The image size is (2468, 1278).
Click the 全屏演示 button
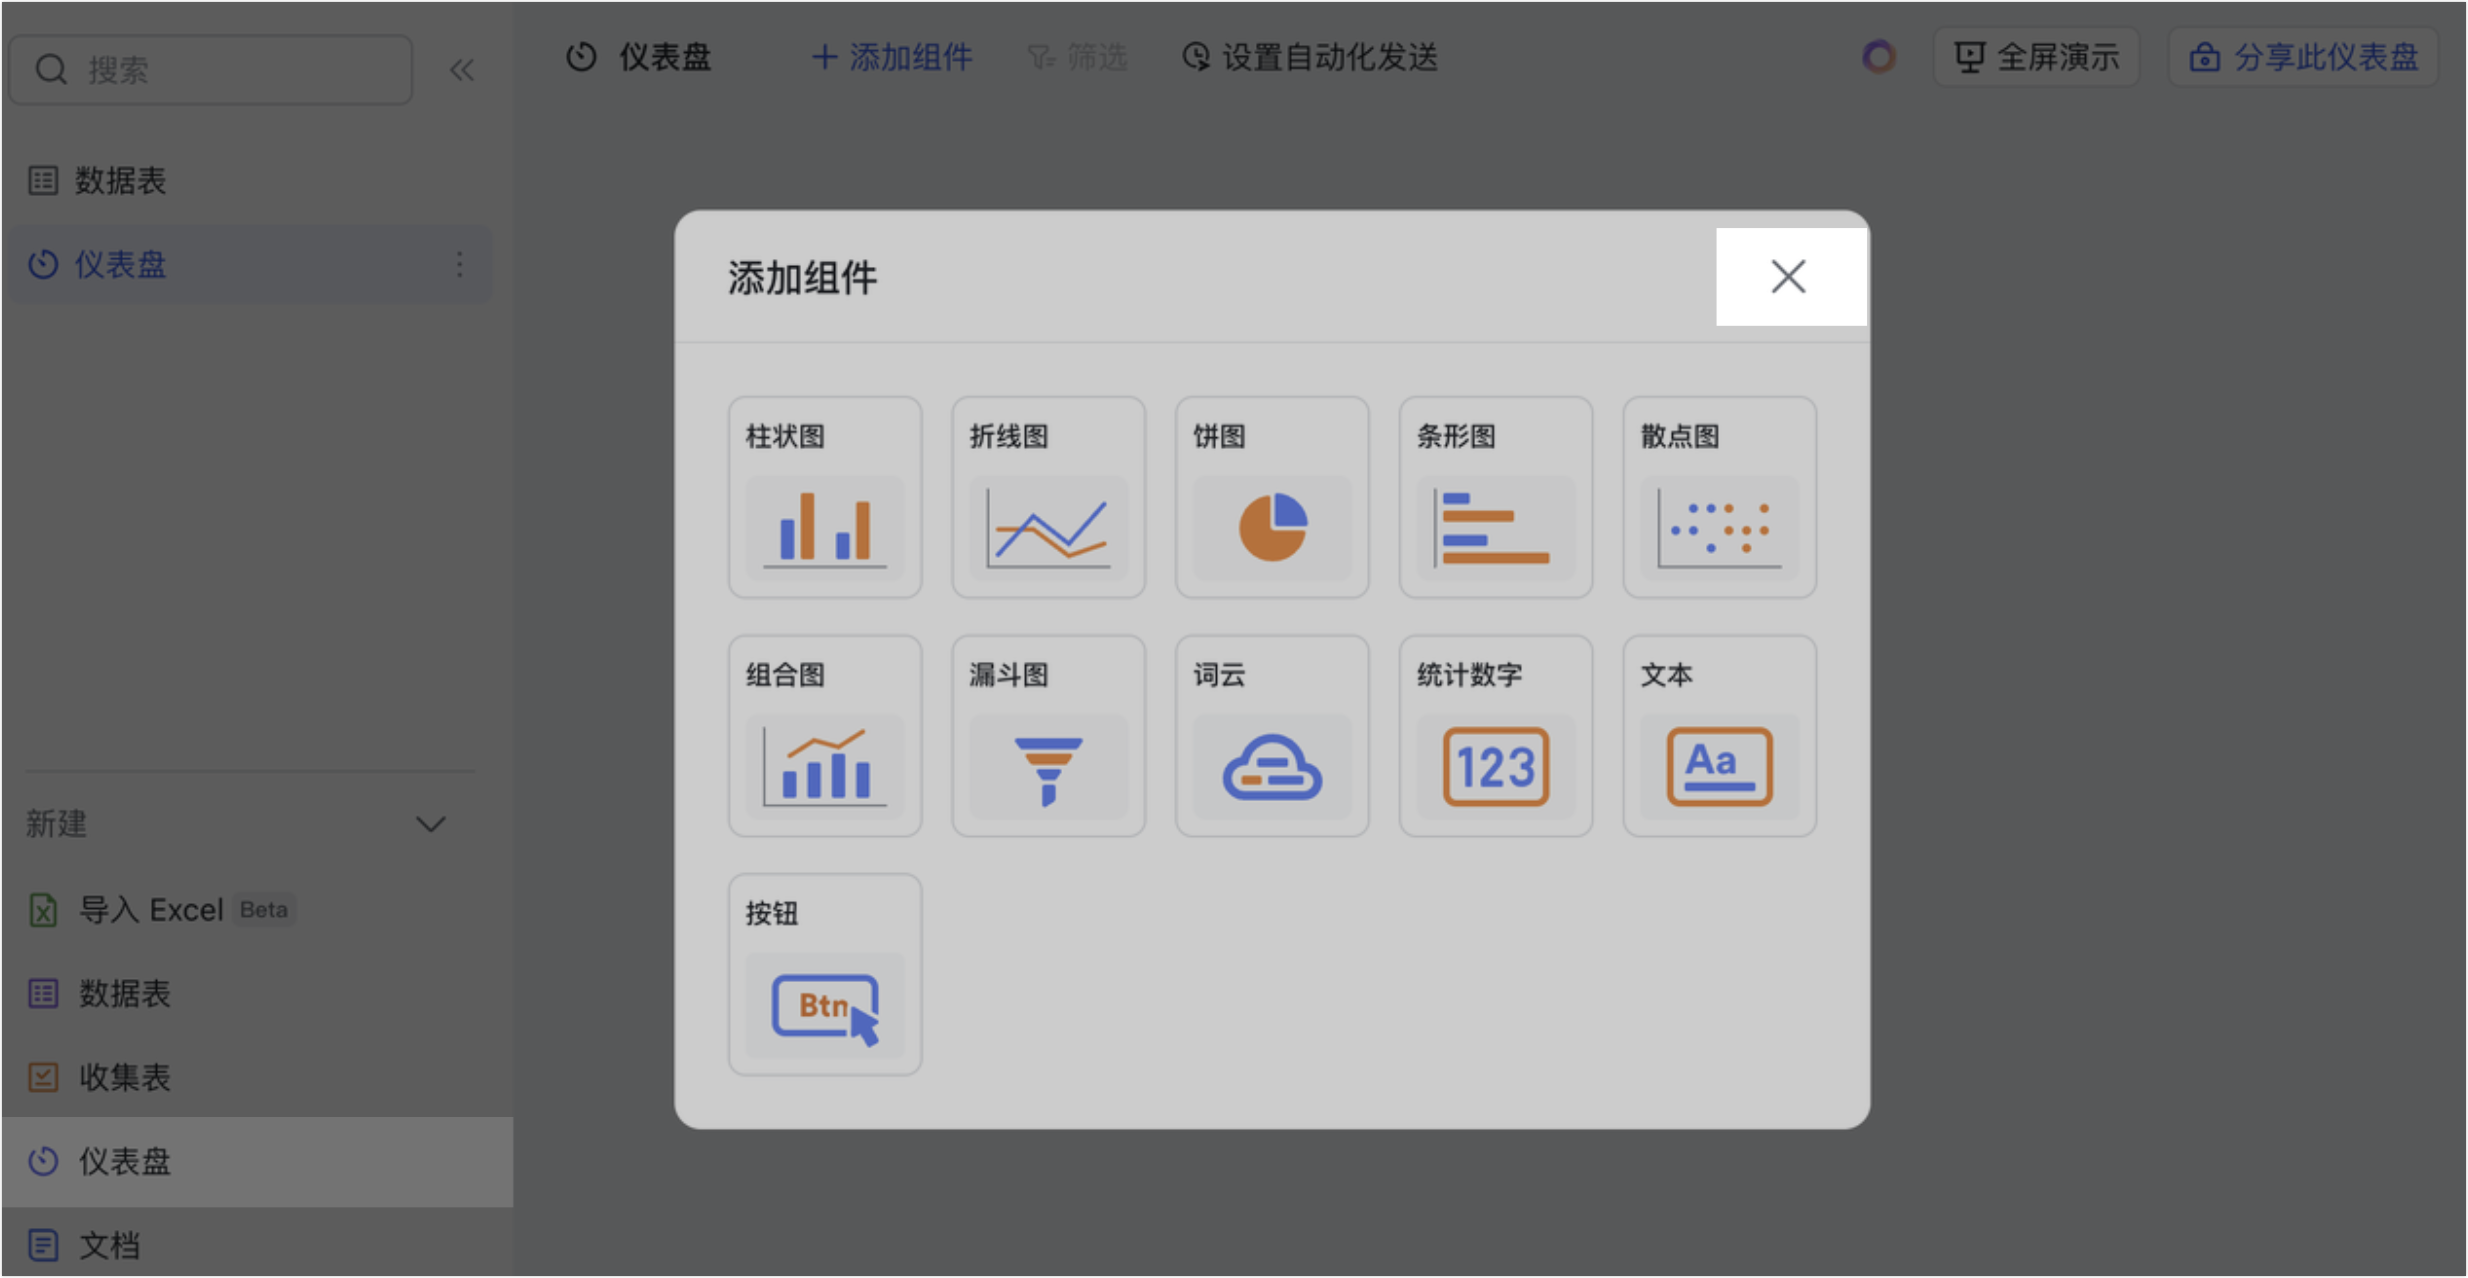[2036, 57]
